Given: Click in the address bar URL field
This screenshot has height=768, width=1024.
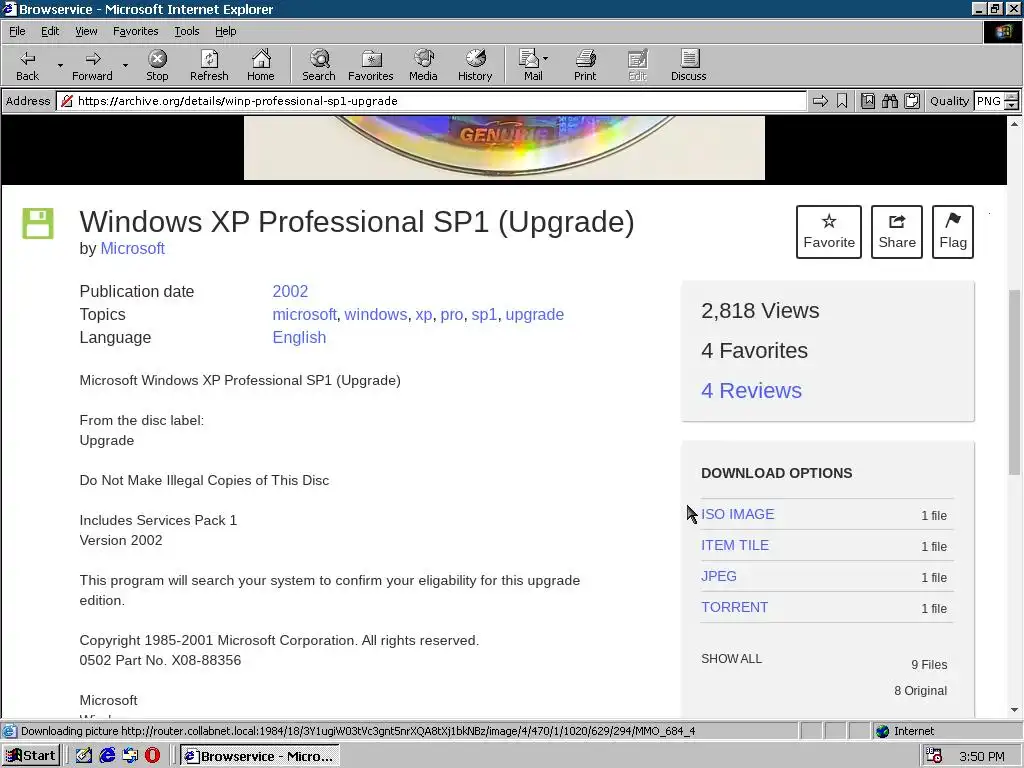Looking at the screenshot, I should pyautogui.click(x=431, y=101).
